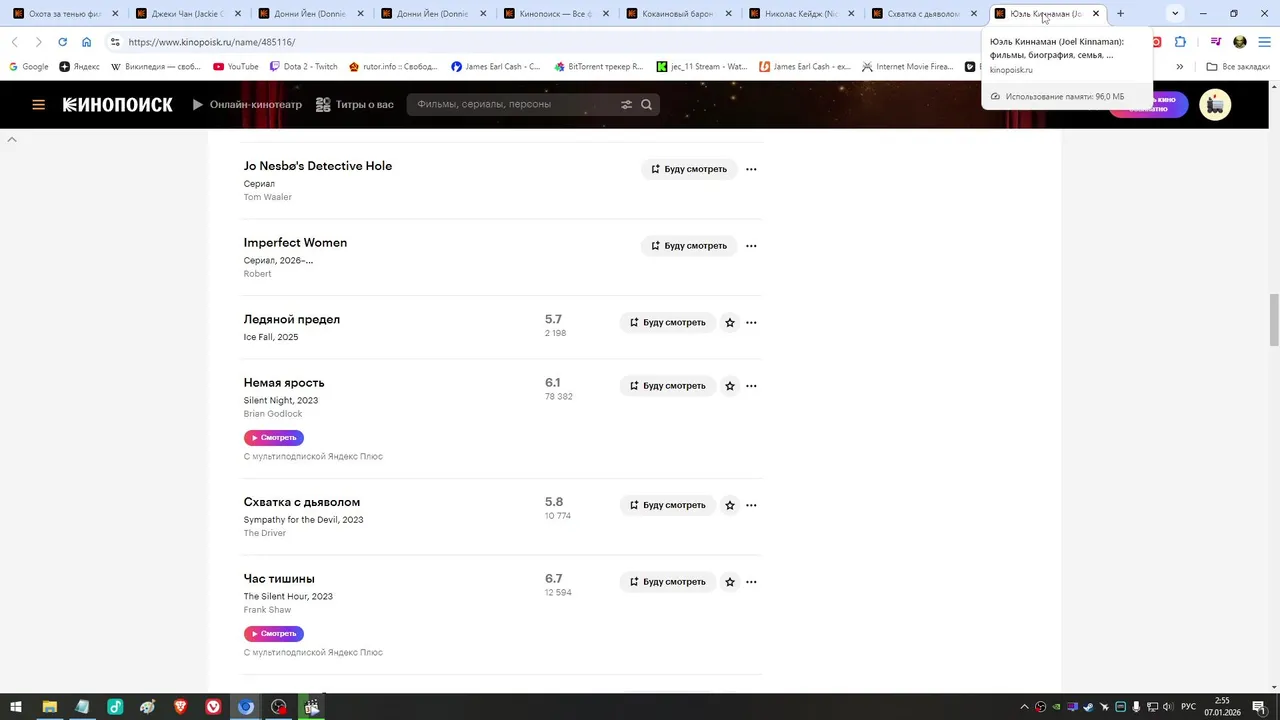Switch to Кокаиновый барон tab

pyautogui.click(x=678, y=14)
